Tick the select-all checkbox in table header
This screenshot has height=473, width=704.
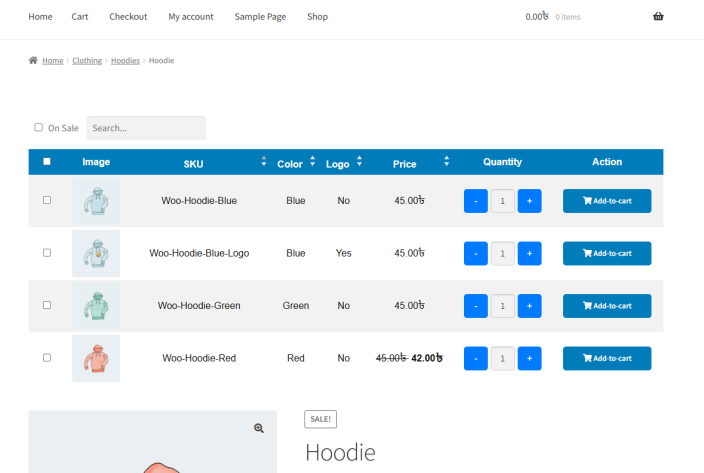(x=47, y=162)
